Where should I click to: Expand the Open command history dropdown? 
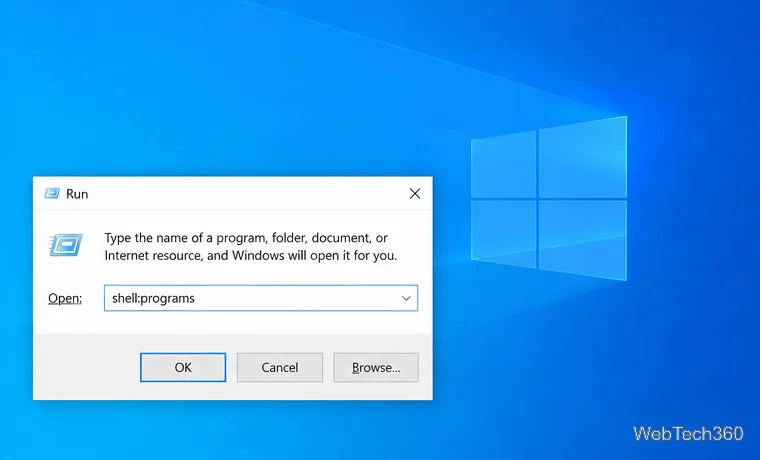pos(406,298)
